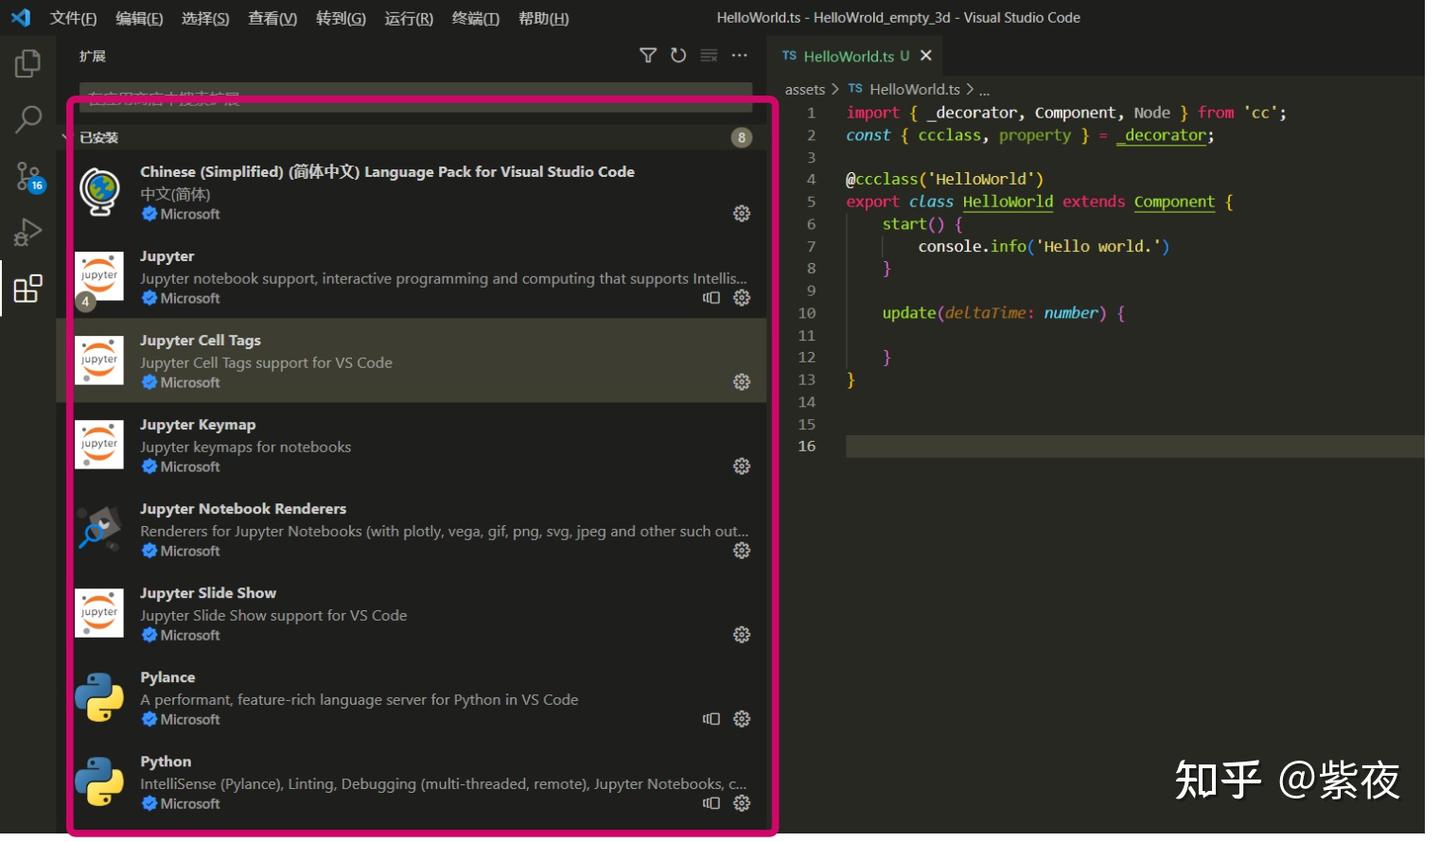Click the remote indicator icon on Pylance
This screenshot has height=842, width=1440.
click(711, 719)
